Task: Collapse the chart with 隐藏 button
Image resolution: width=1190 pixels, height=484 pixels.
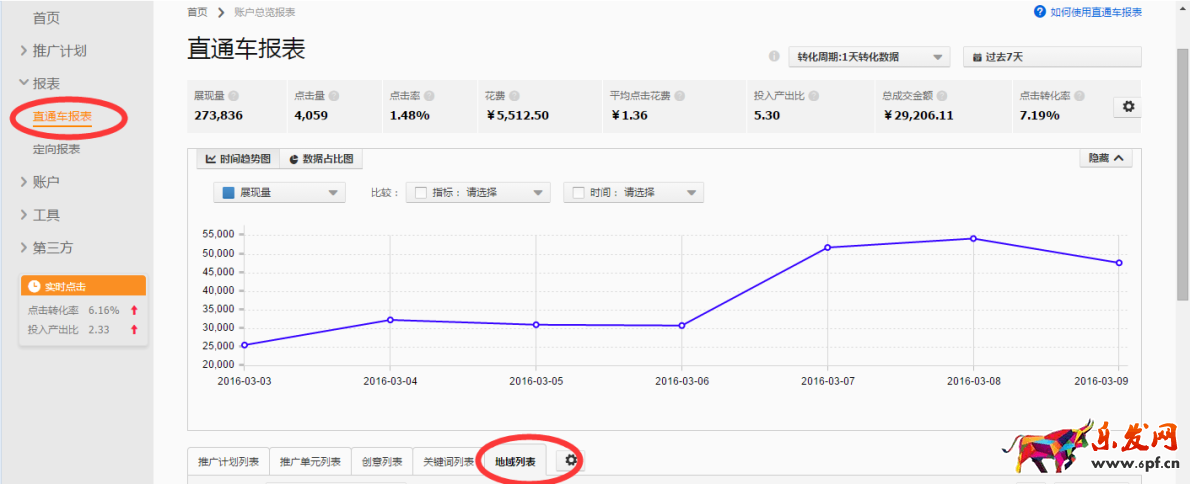Action: pyautogui.click(x=1105, y=158)
